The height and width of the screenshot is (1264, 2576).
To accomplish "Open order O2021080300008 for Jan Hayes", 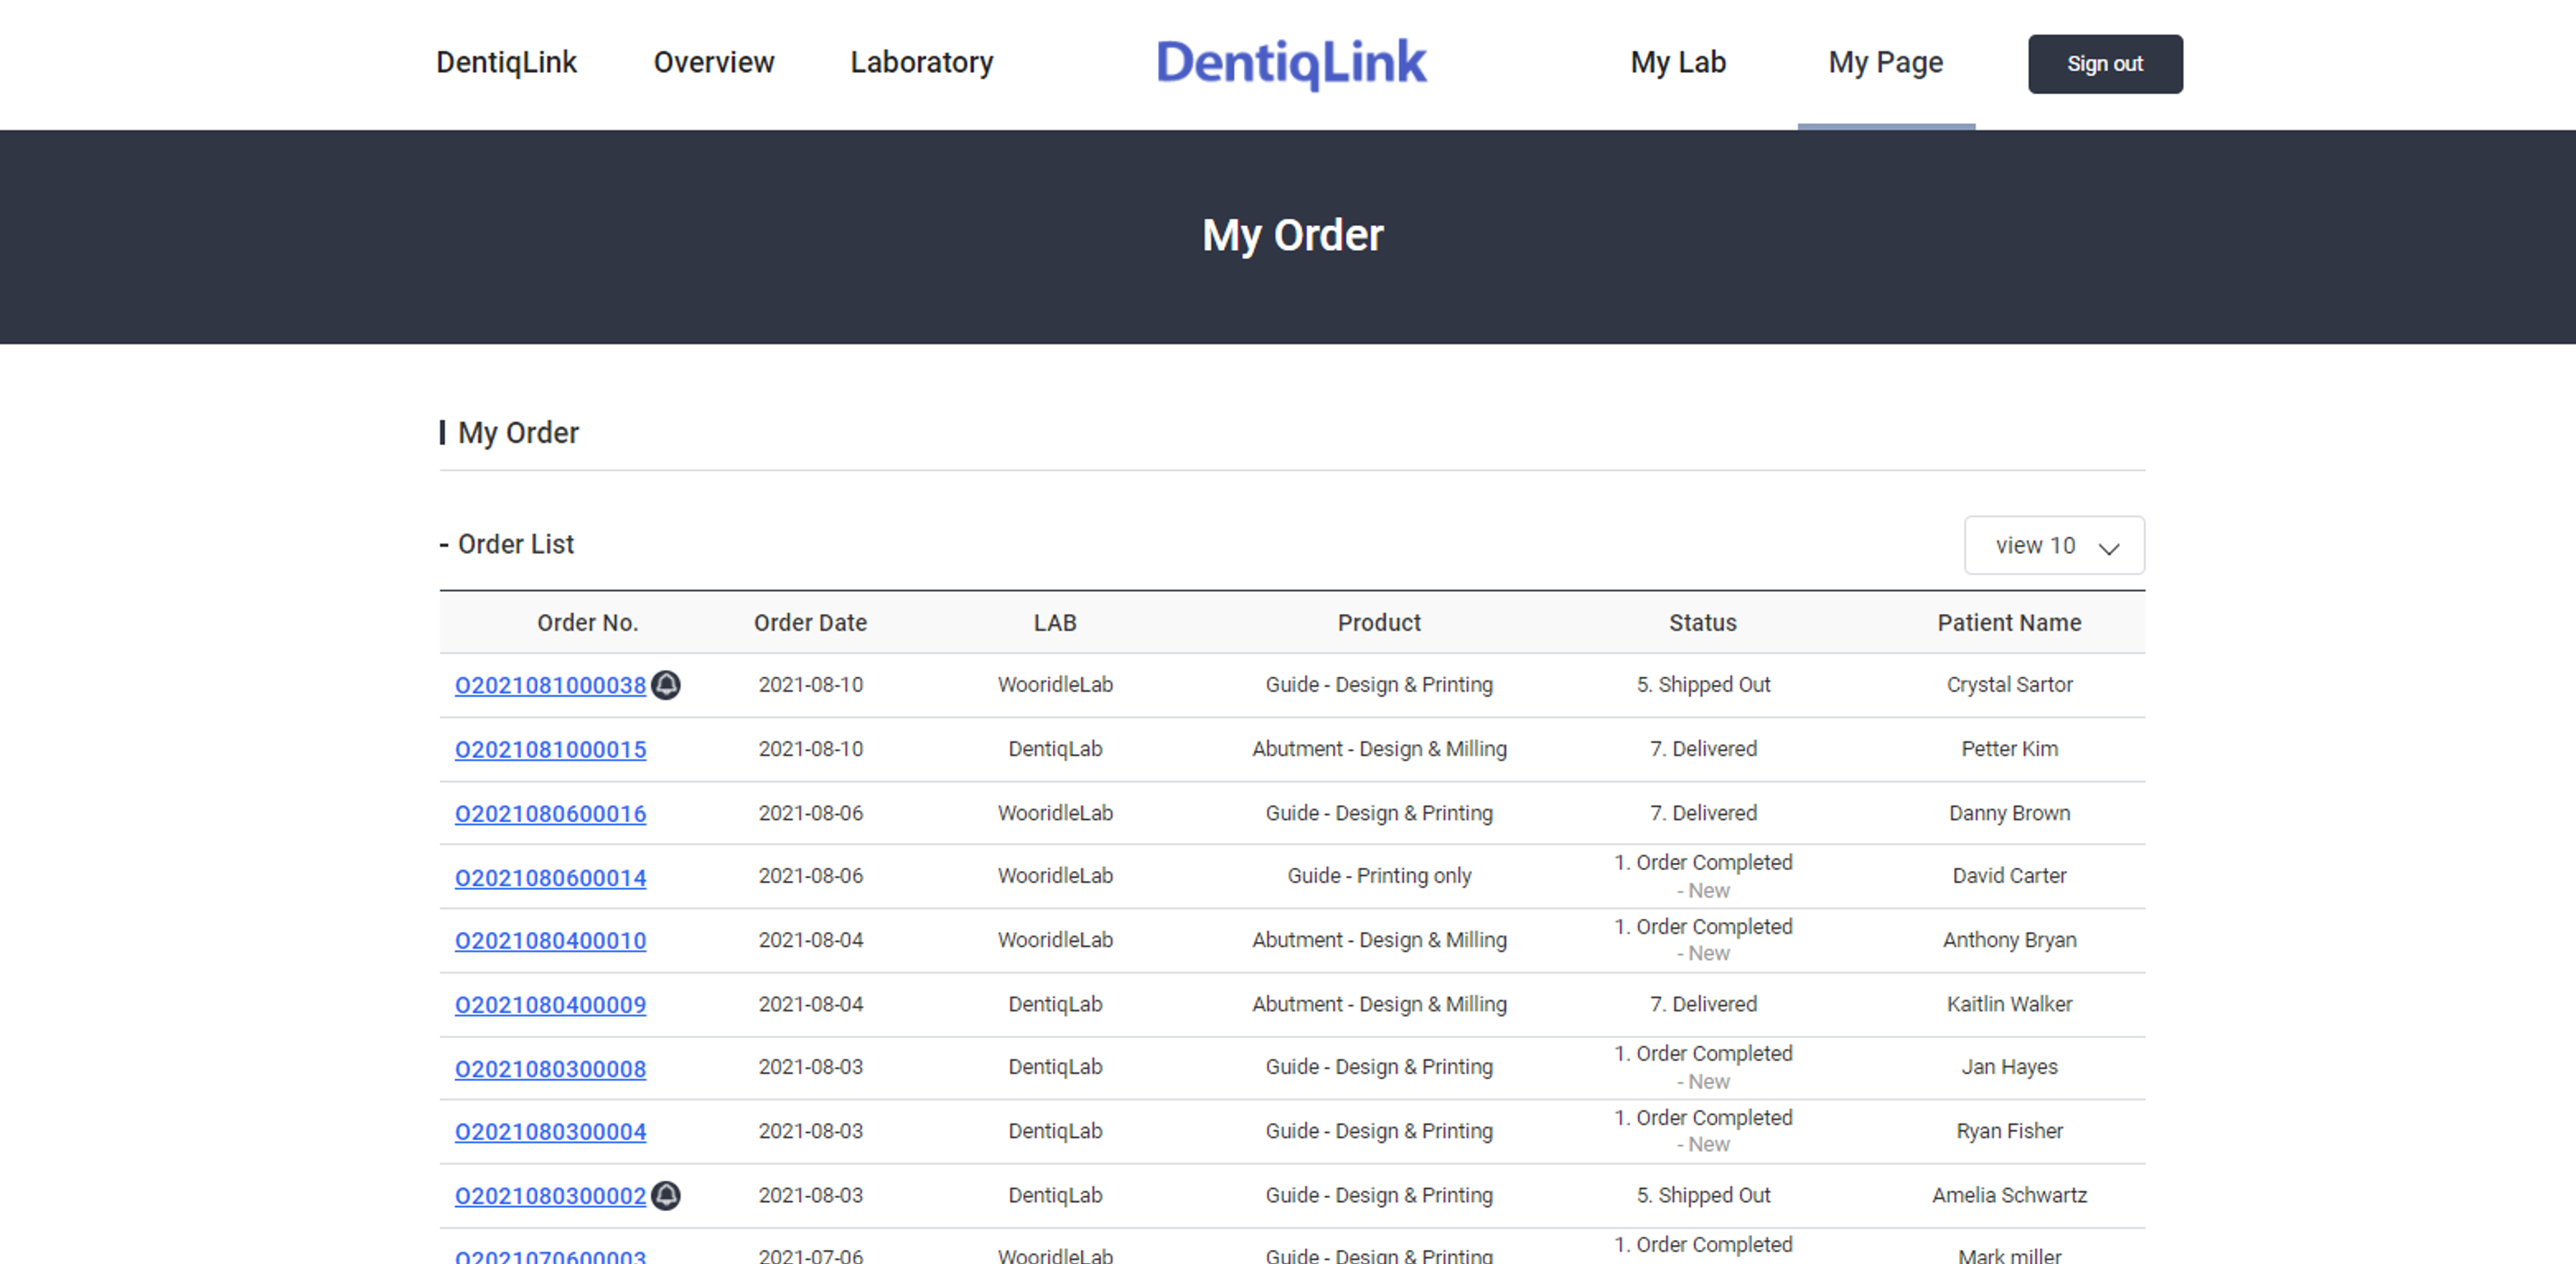I will (x=550, y=1068).
